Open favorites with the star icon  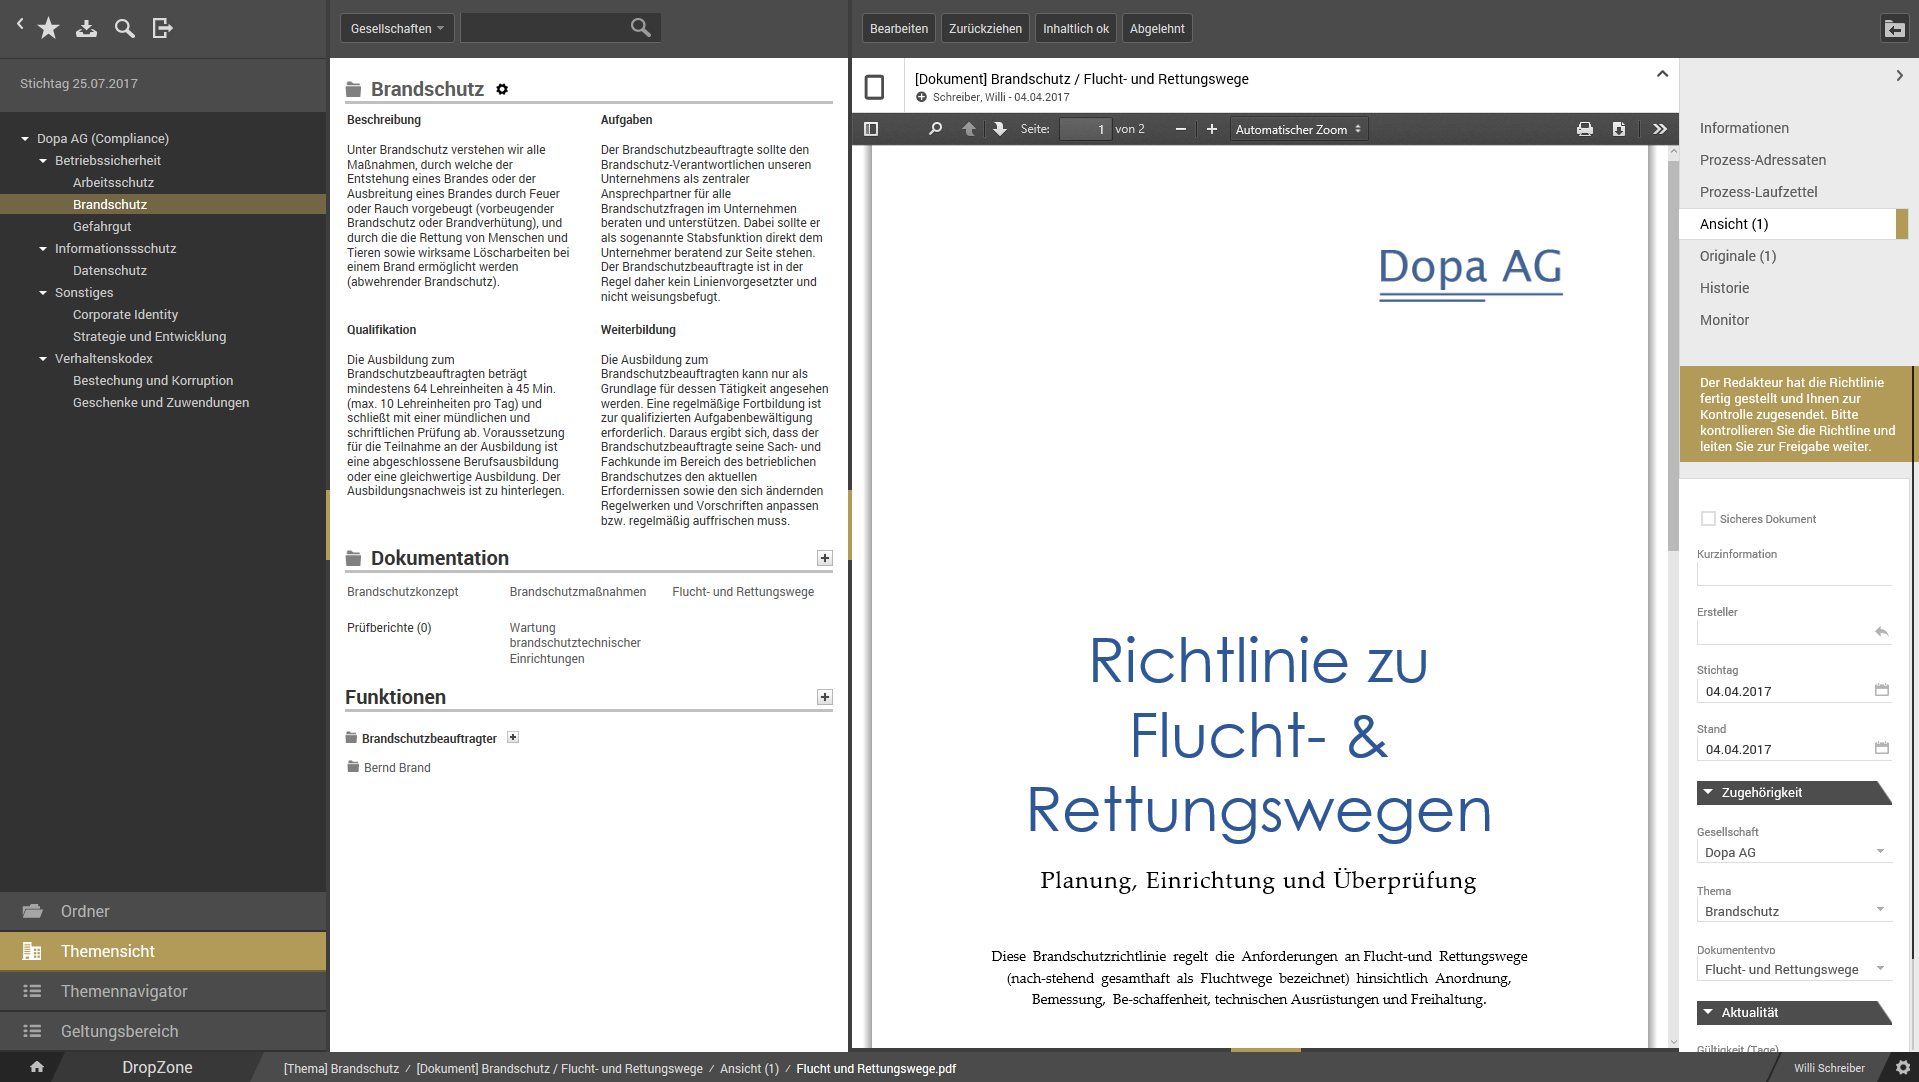[48, 28]
